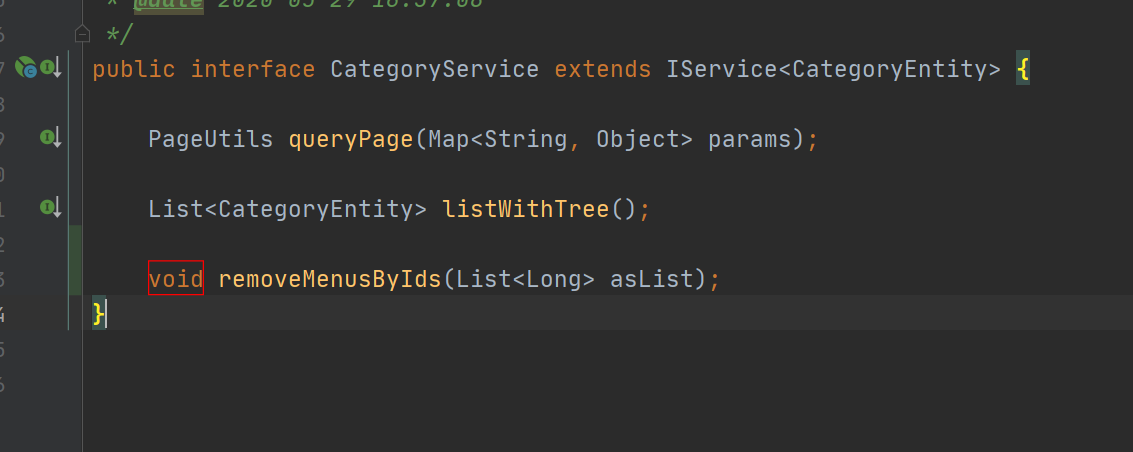1133x452 pixels.
Task: Click the IService type name
Action: [x=722, y=69]
